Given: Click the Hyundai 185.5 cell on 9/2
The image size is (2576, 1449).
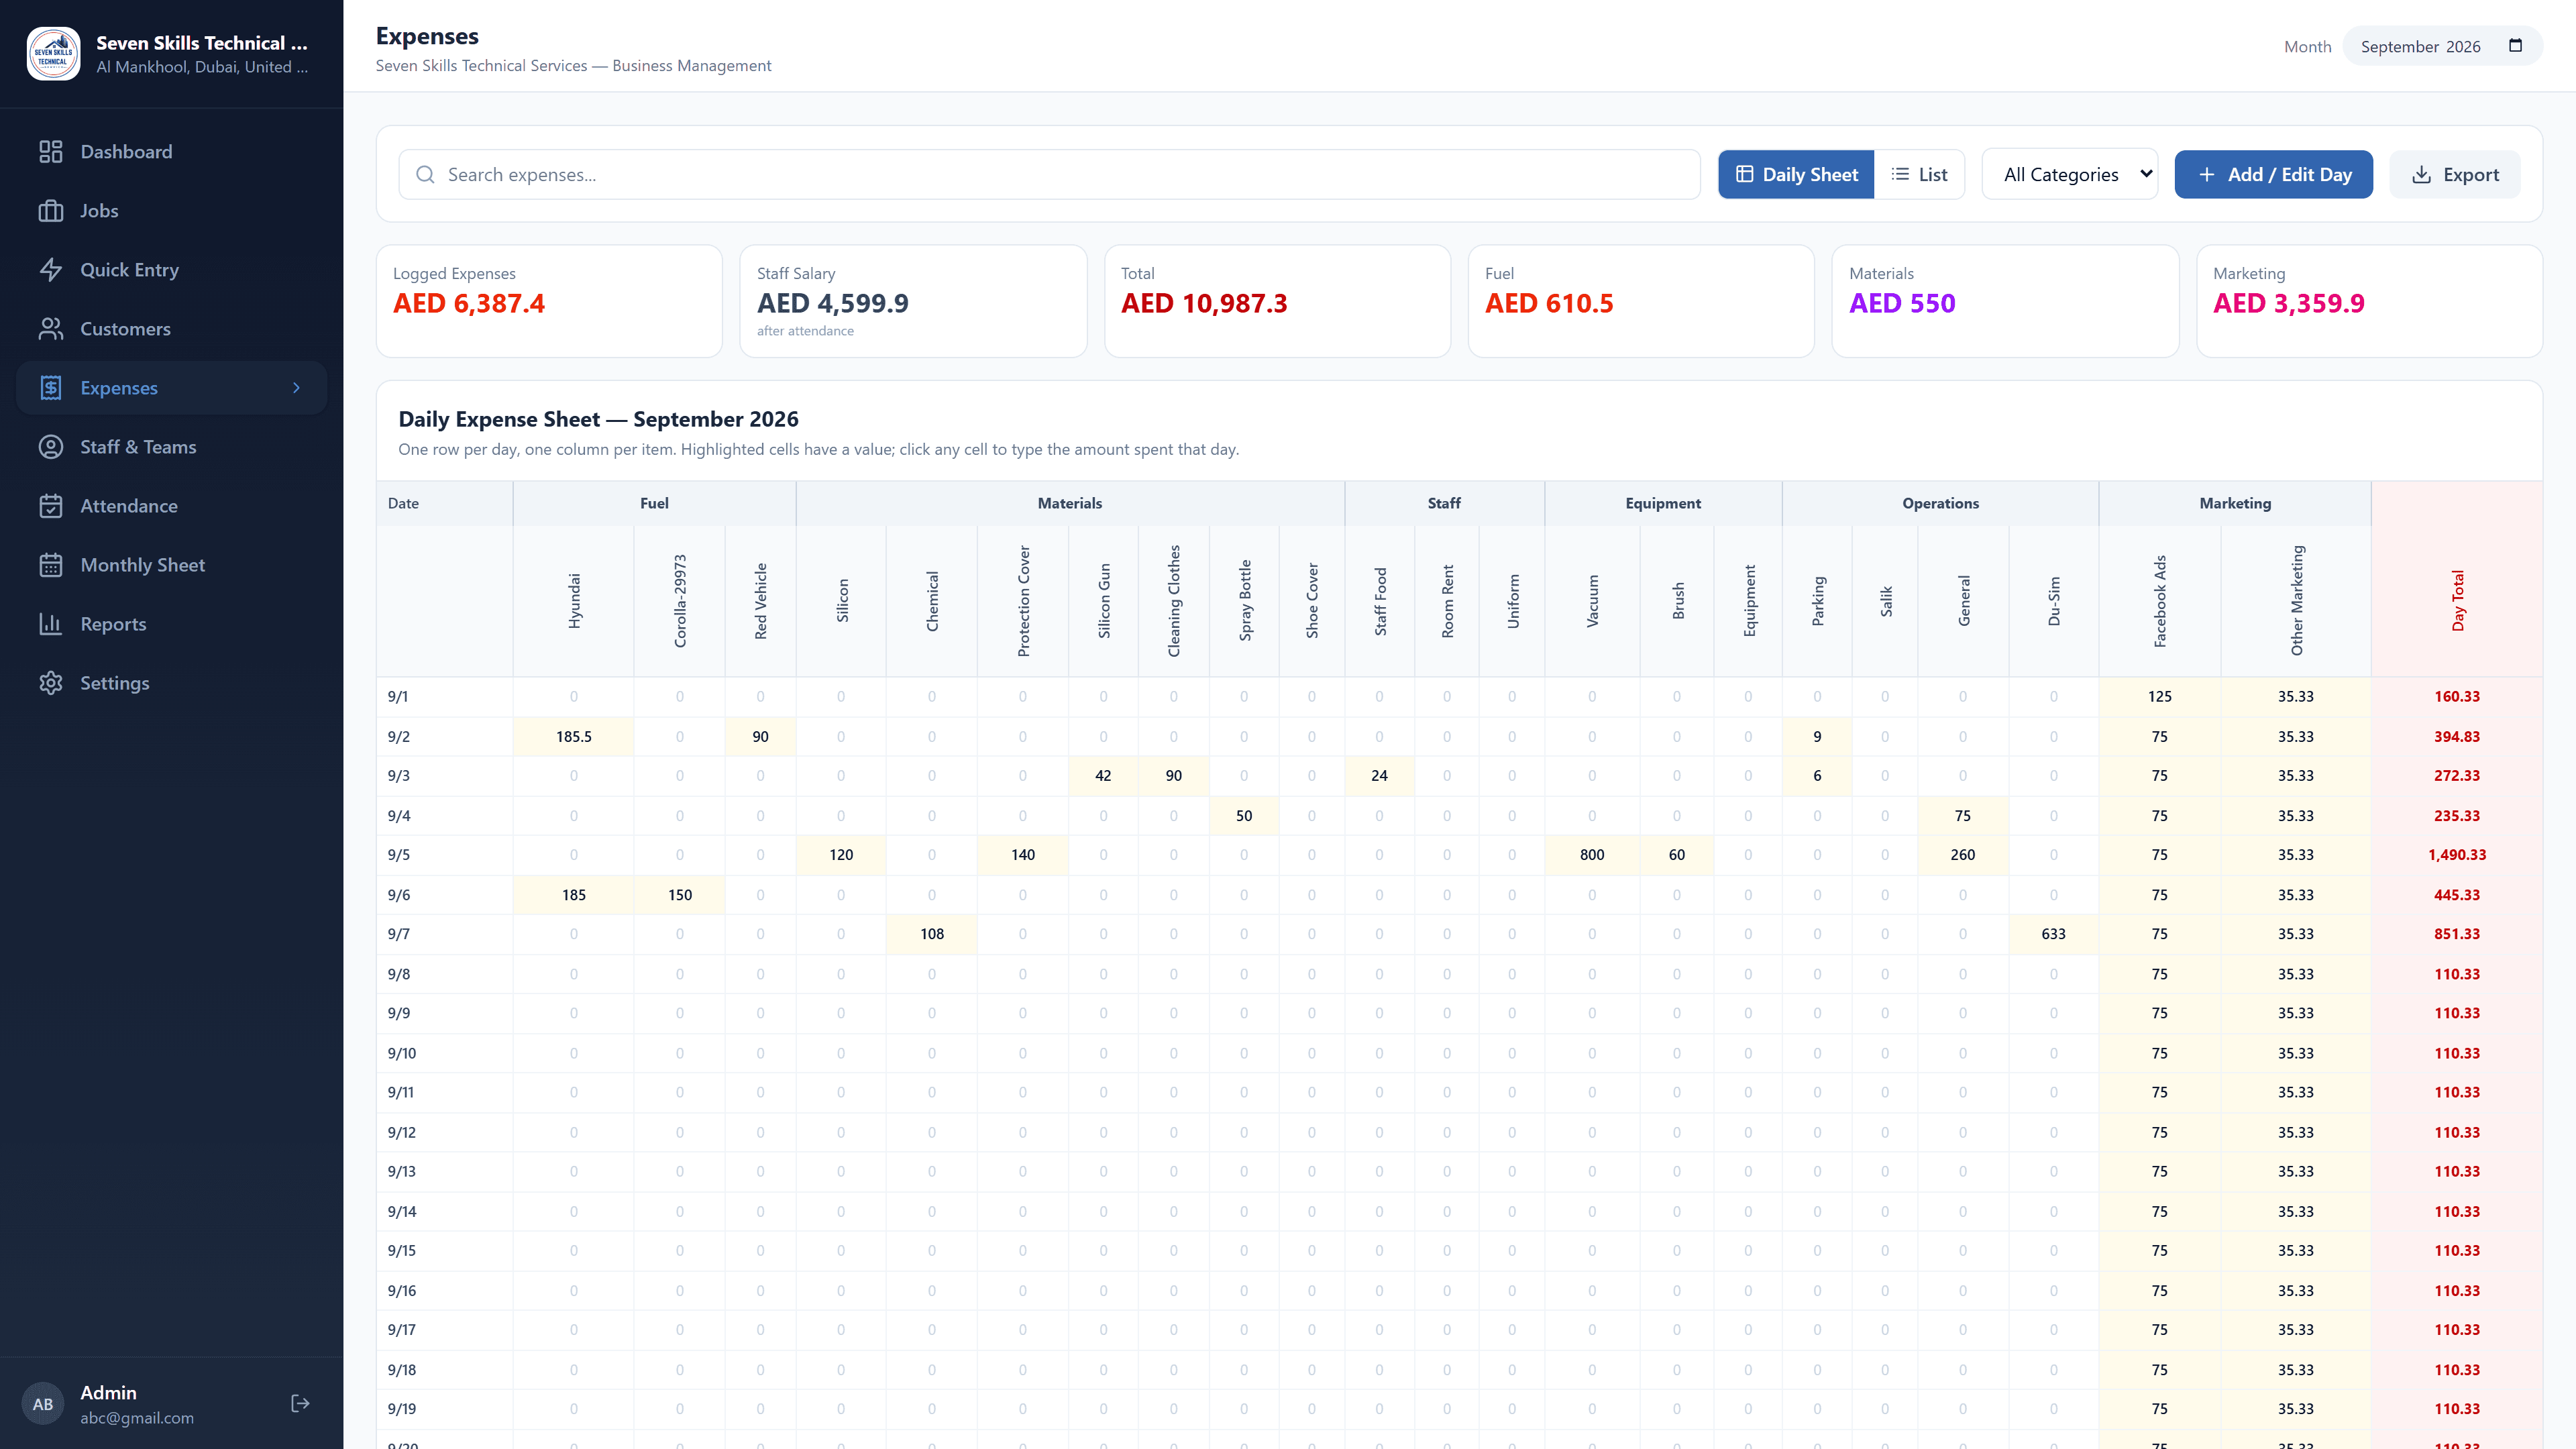Looking at the screenshot, I should (574, 737).
